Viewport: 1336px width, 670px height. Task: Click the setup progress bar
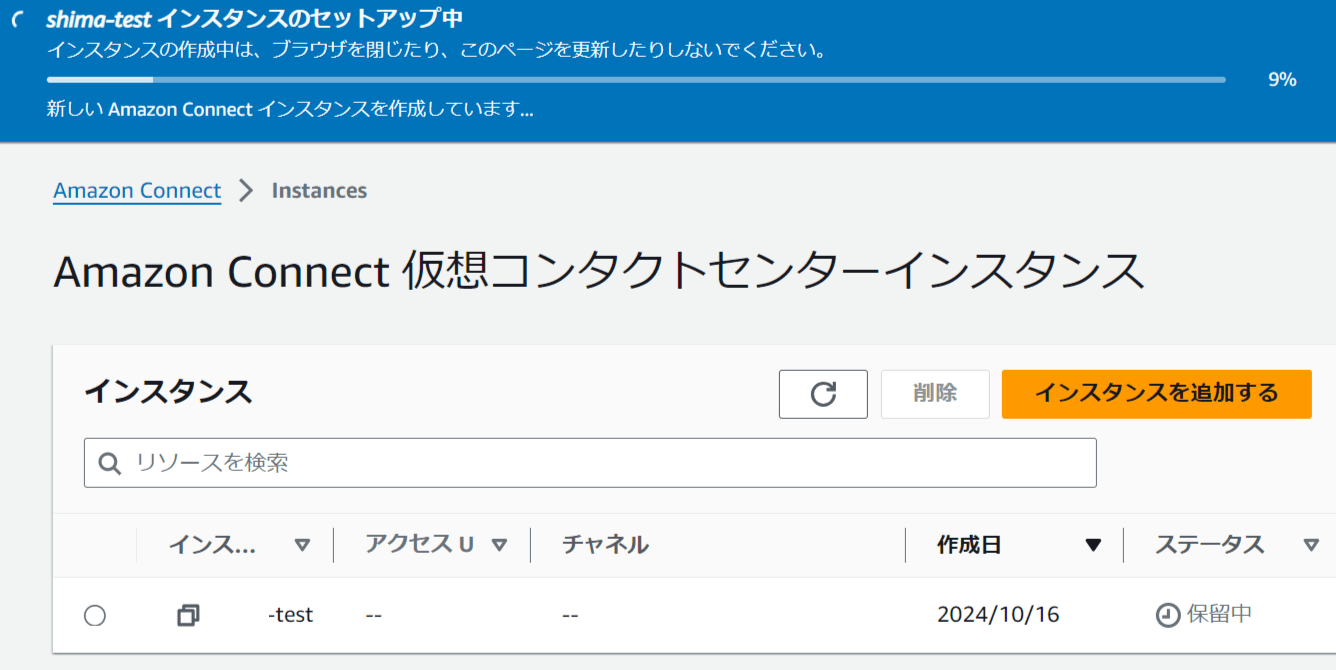[636, 79]
